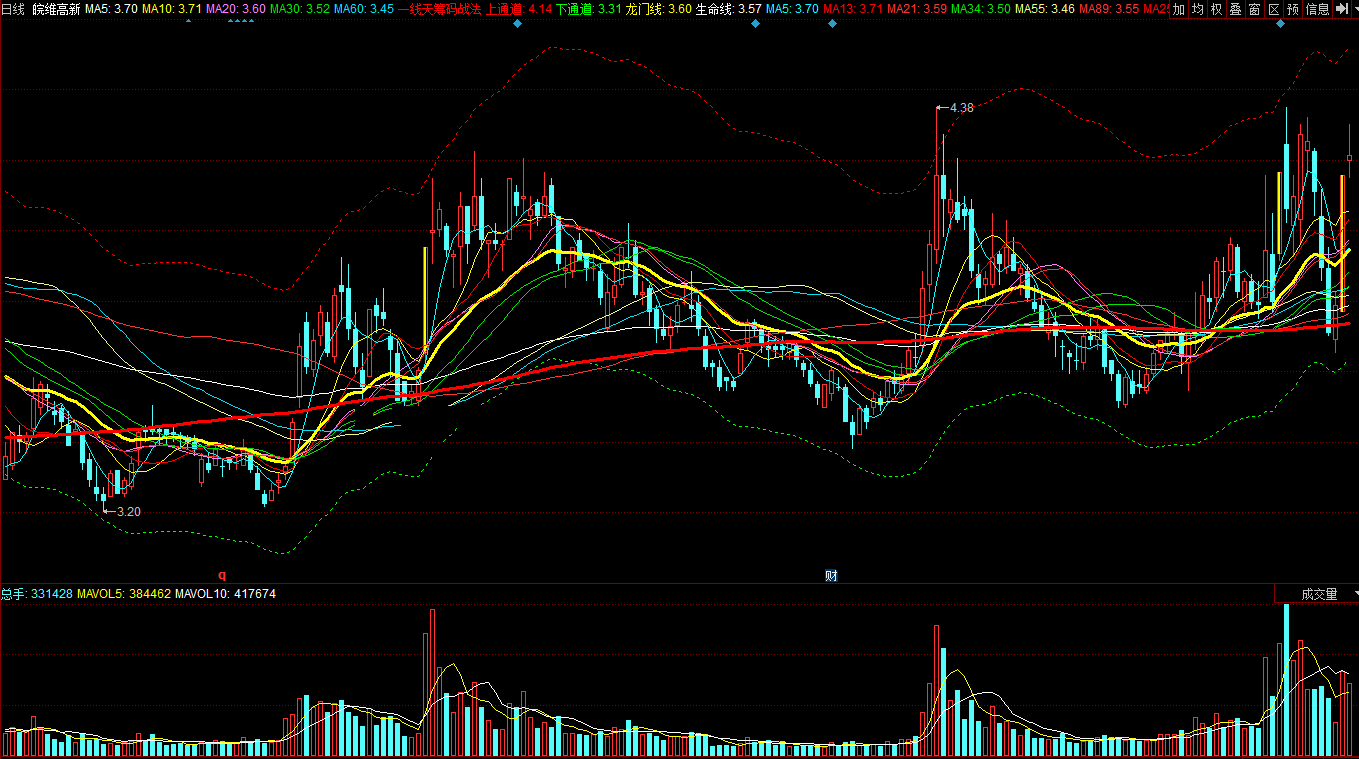1359x759 pixels.
Task: Click the 上通道: 4.14 value
Action: [518, 9]
